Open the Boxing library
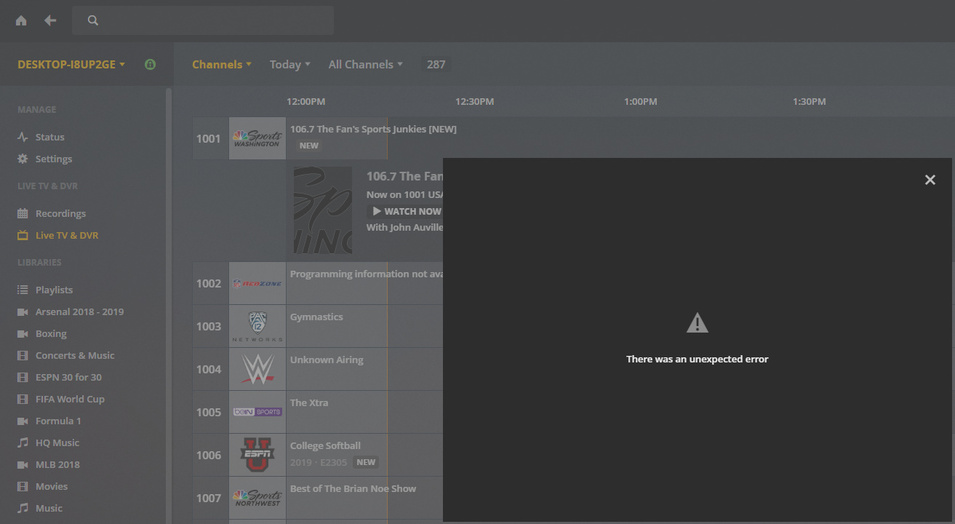The height and width of the screenshot is (524, 955). (51, 334)
